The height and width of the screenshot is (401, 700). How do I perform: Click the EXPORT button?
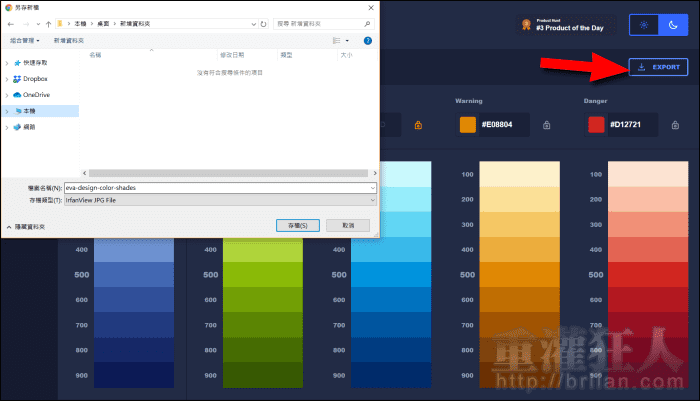coord(657,67)
